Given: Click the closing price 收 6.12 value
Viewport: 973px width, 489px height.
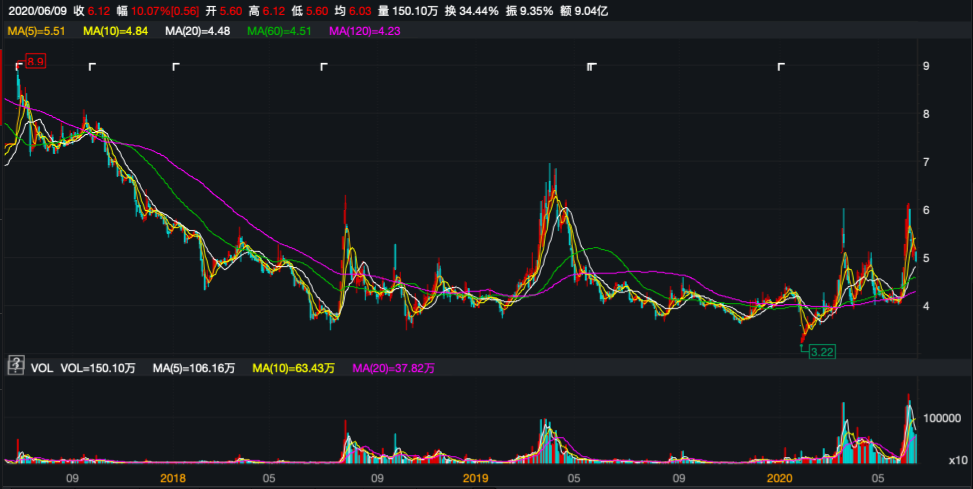Looking at the screenshot, I should (x=92, y=11).
